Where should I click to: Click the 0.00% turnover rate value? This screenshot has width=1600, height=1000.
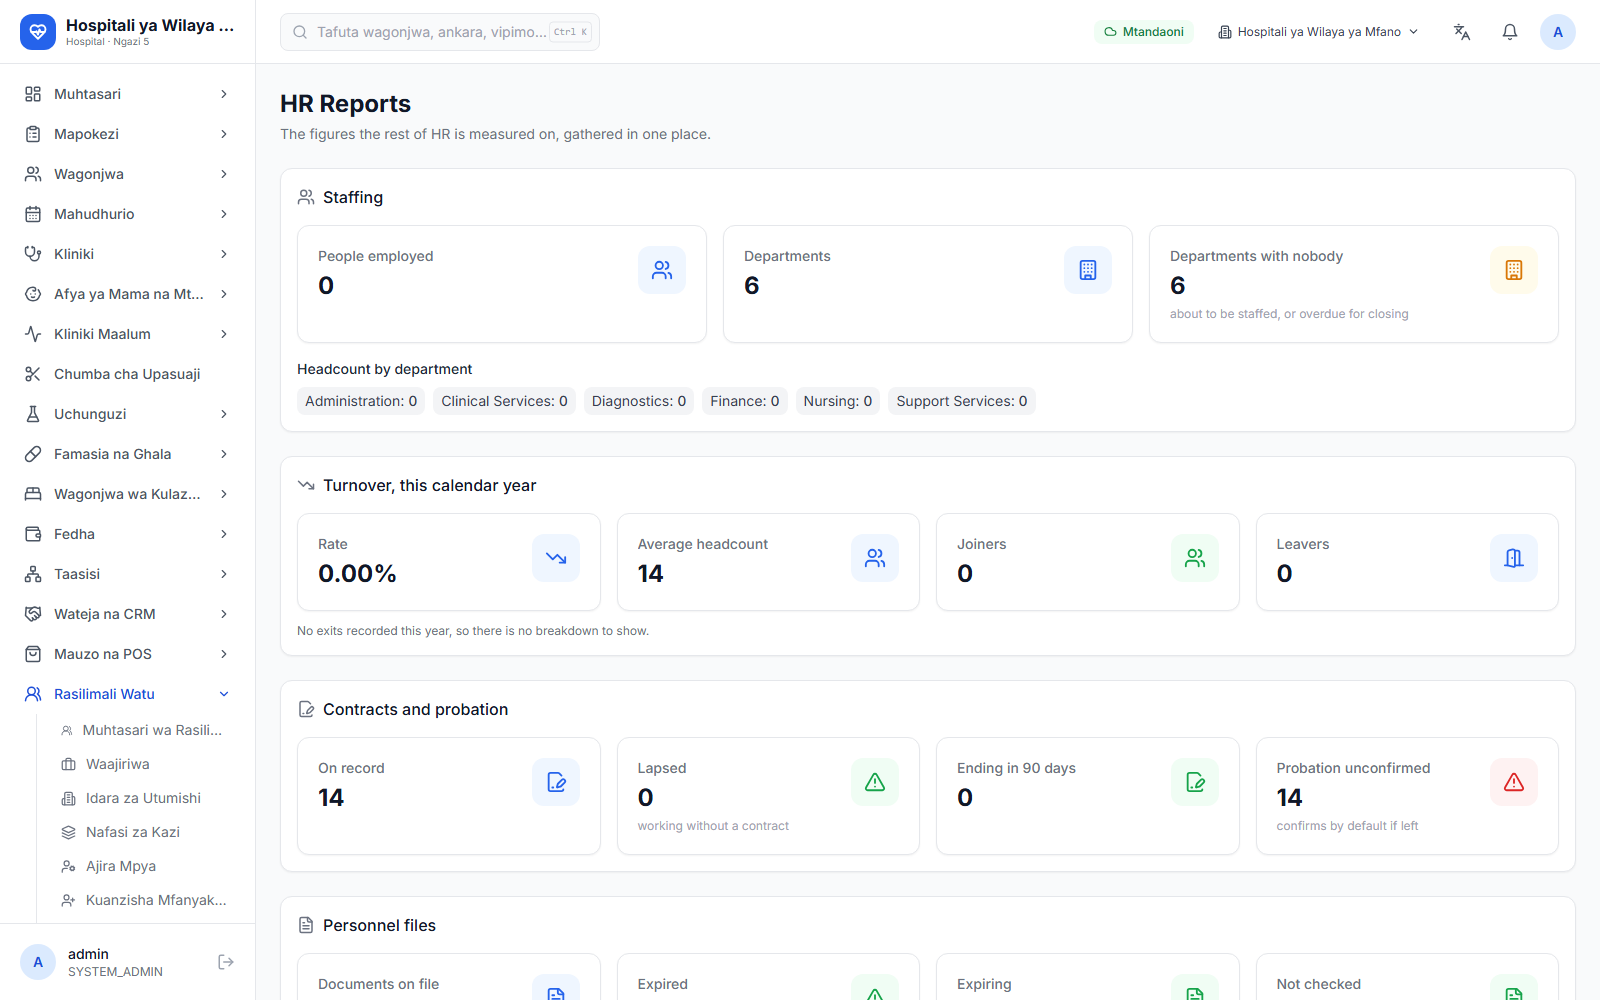357,574
